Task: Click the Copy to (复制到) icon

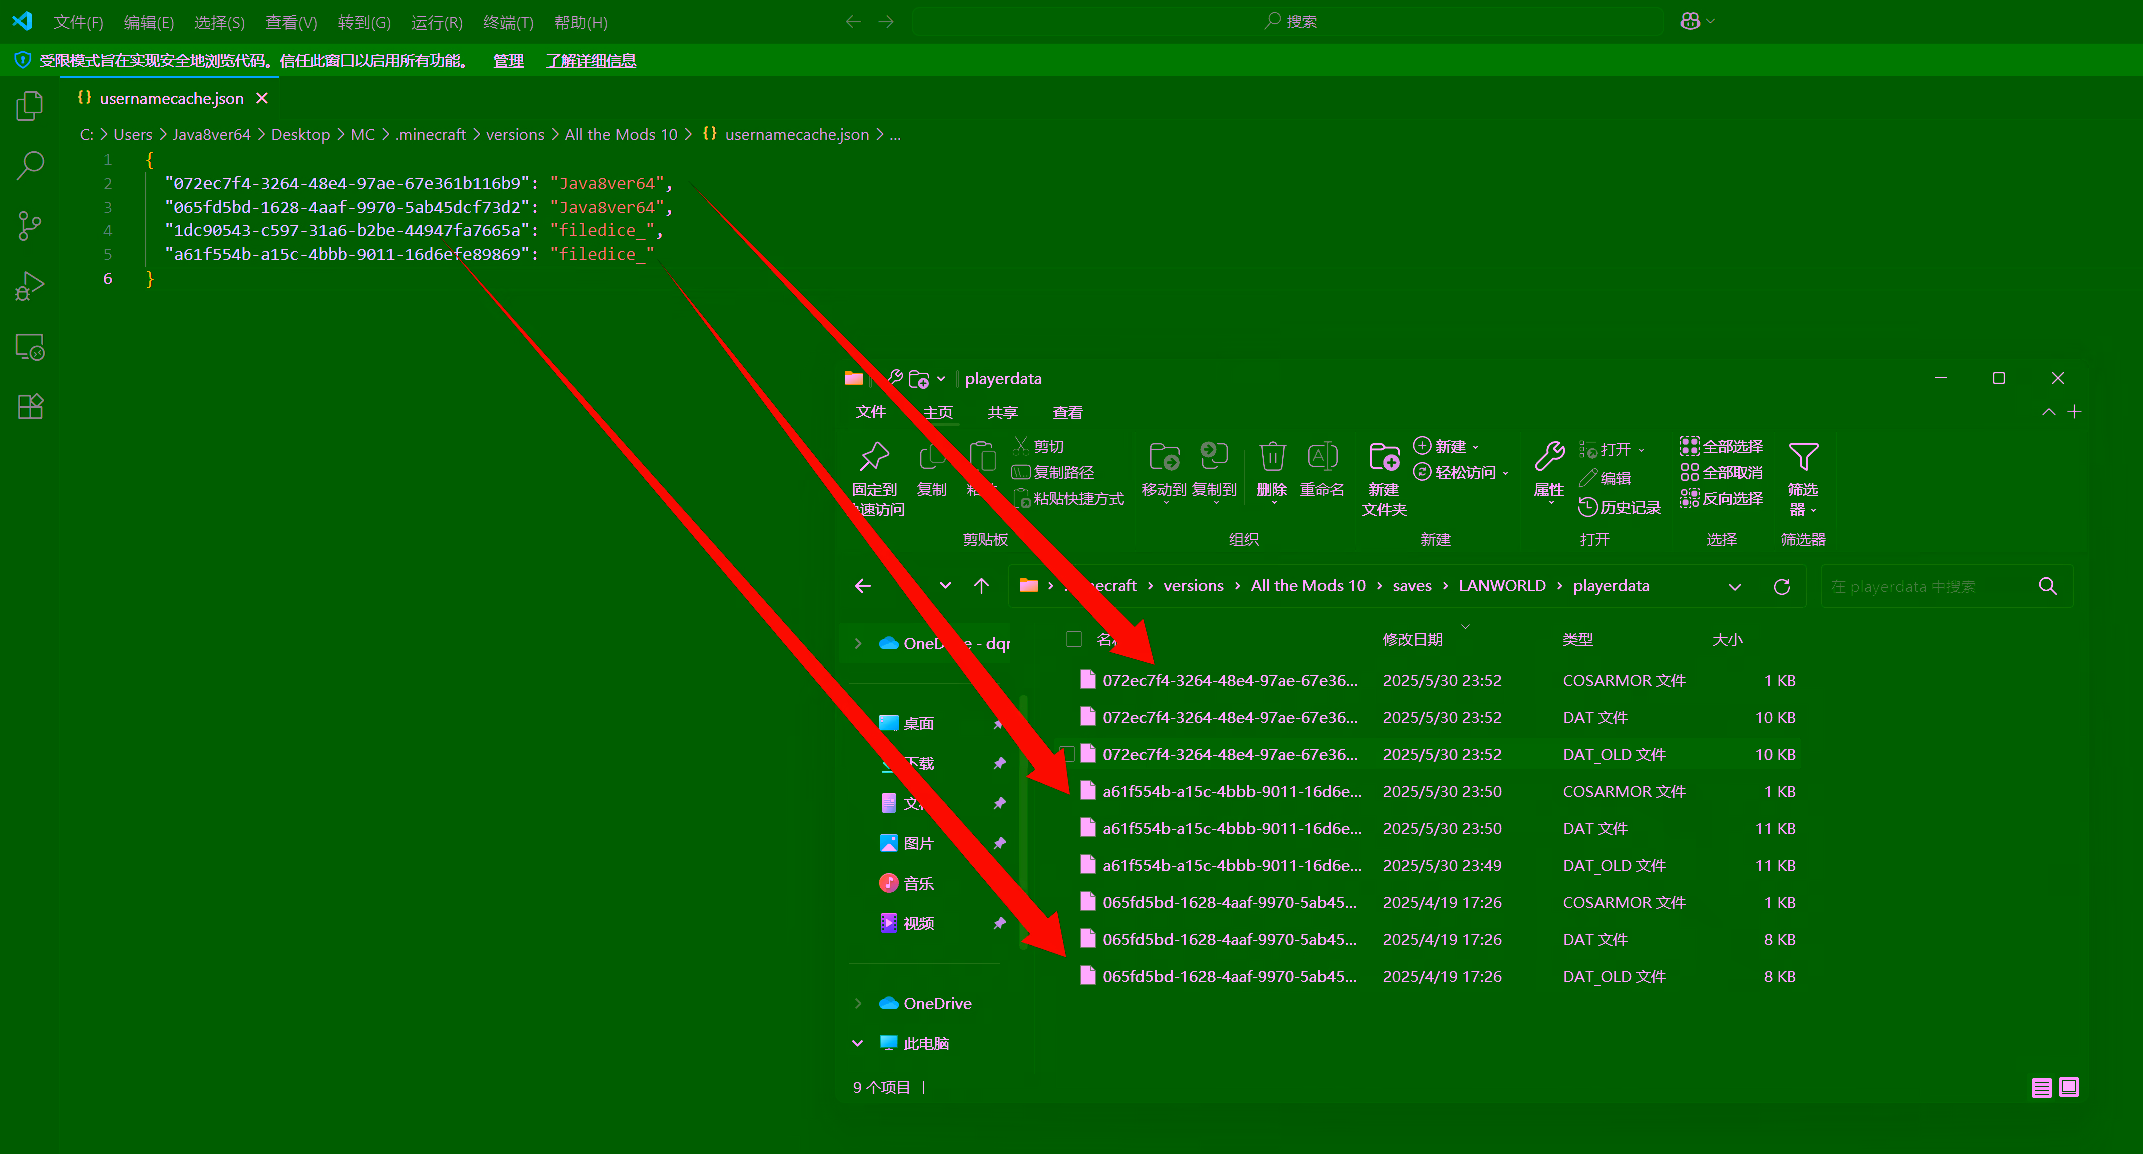Action: (x=1214, y=457)
